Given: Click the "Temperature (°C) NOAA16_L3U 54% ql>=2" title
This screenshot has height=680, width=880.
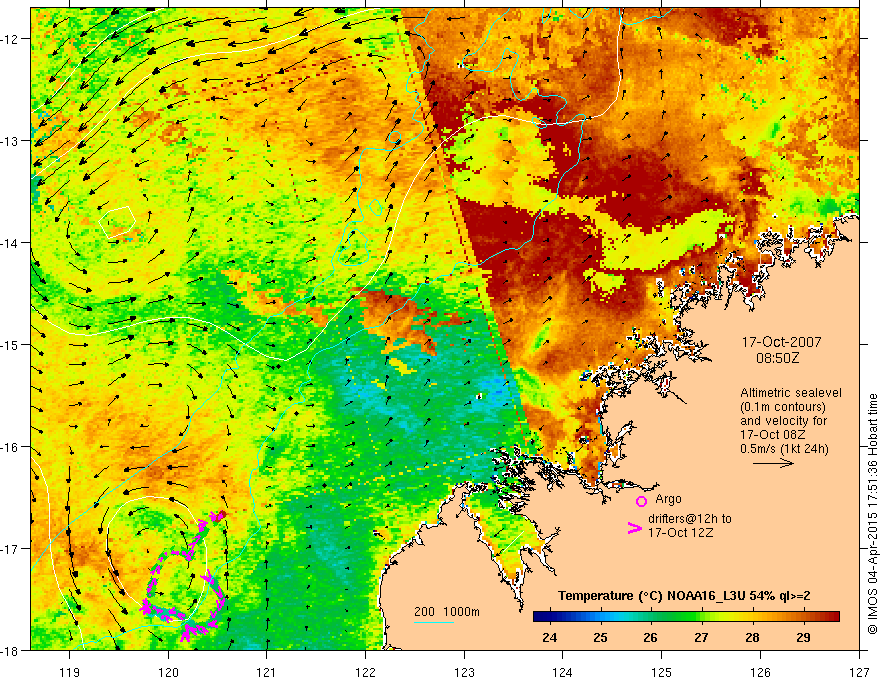Looking at the screenshot, I should click(684, 596).
